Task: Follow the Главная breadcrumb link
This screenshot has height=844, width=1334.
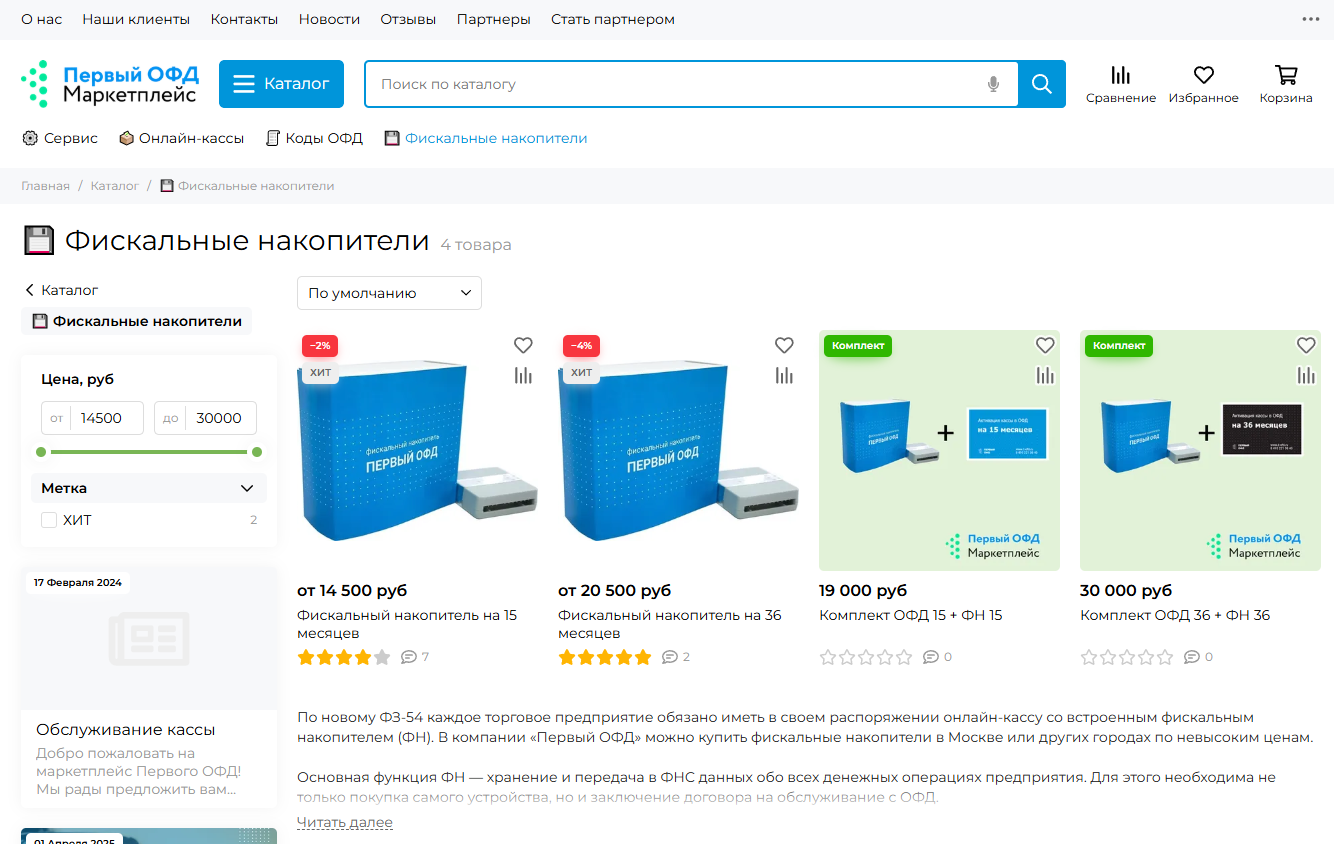Action: click(46, 186)
